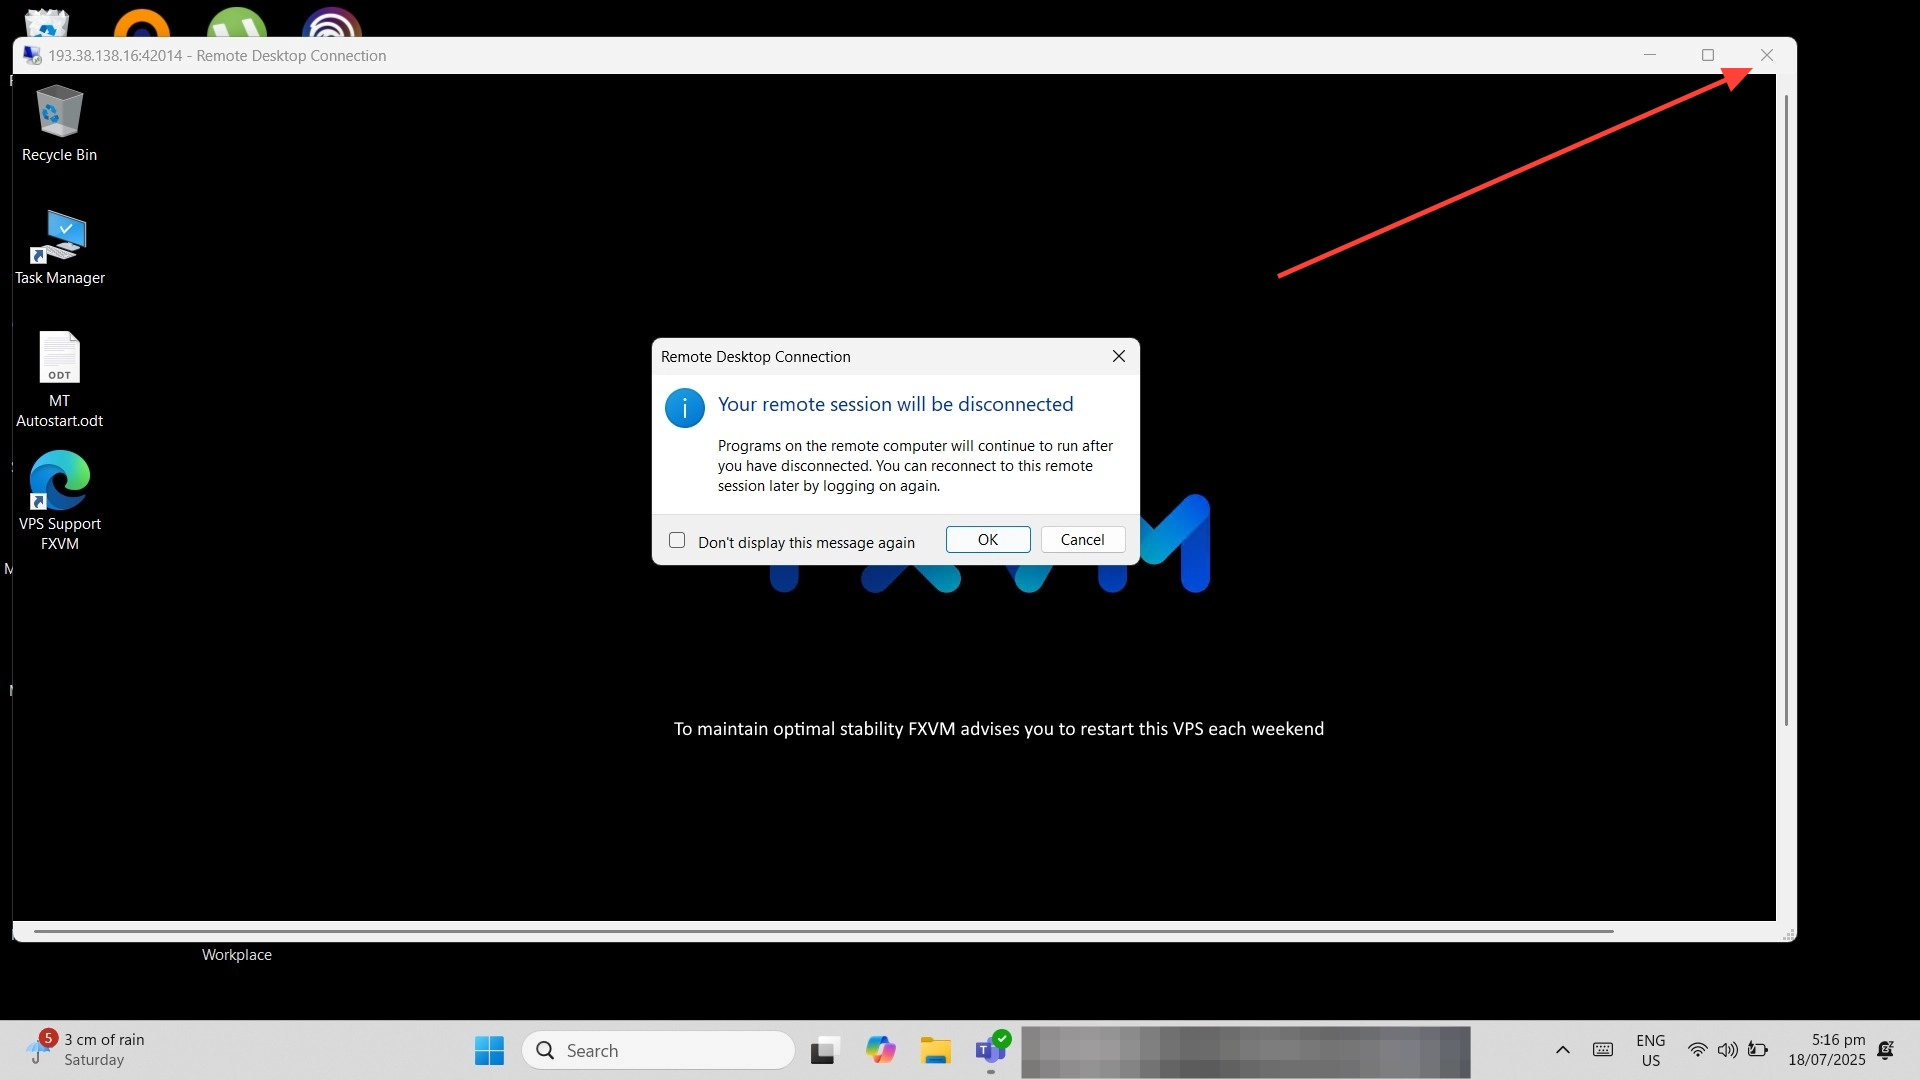Click OK to disconnect the session
Screen dimensions: 1920x1080
[987, 539]
